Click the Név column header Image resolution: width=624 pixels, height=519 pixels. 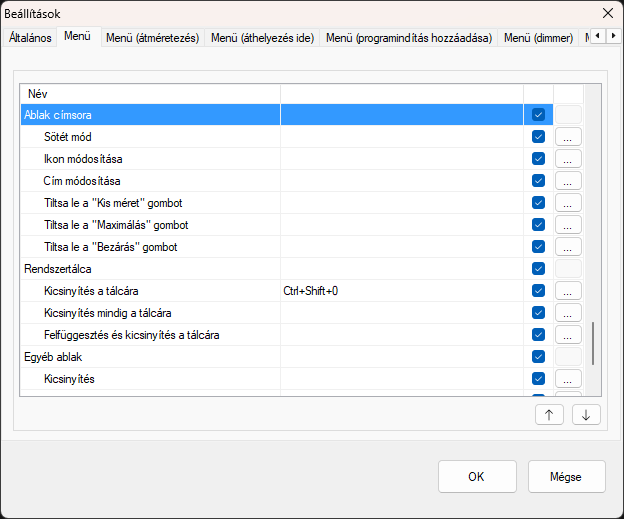pos(150,94)
